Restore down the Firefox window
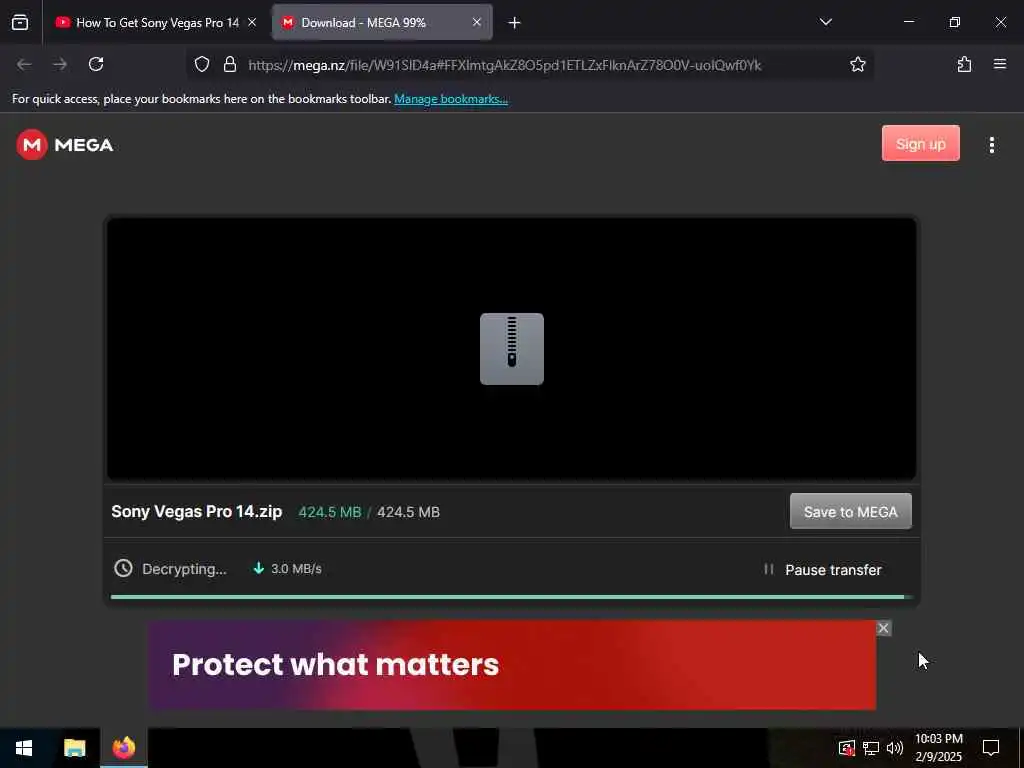Screen dimensions: 1024x768 click(955, 22)
